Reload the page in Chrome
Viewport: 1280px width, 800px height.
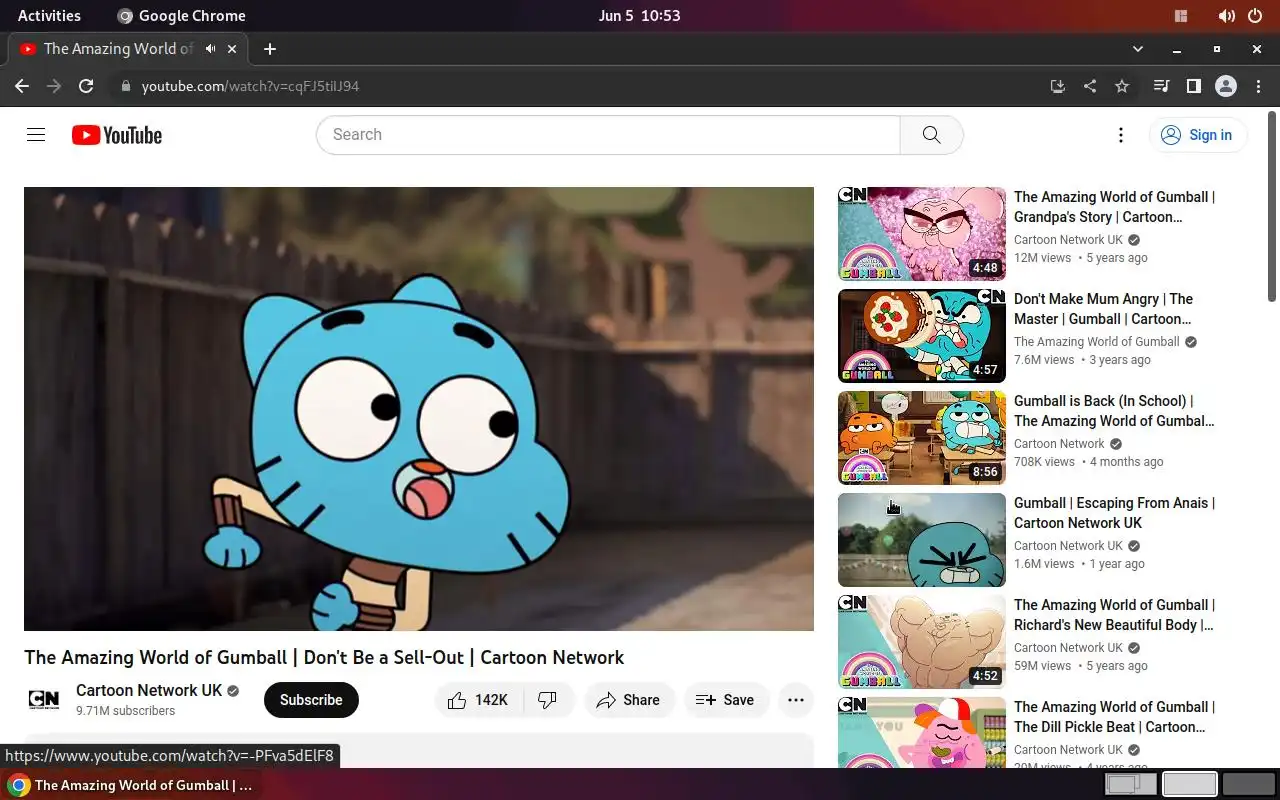pos(86,86)
